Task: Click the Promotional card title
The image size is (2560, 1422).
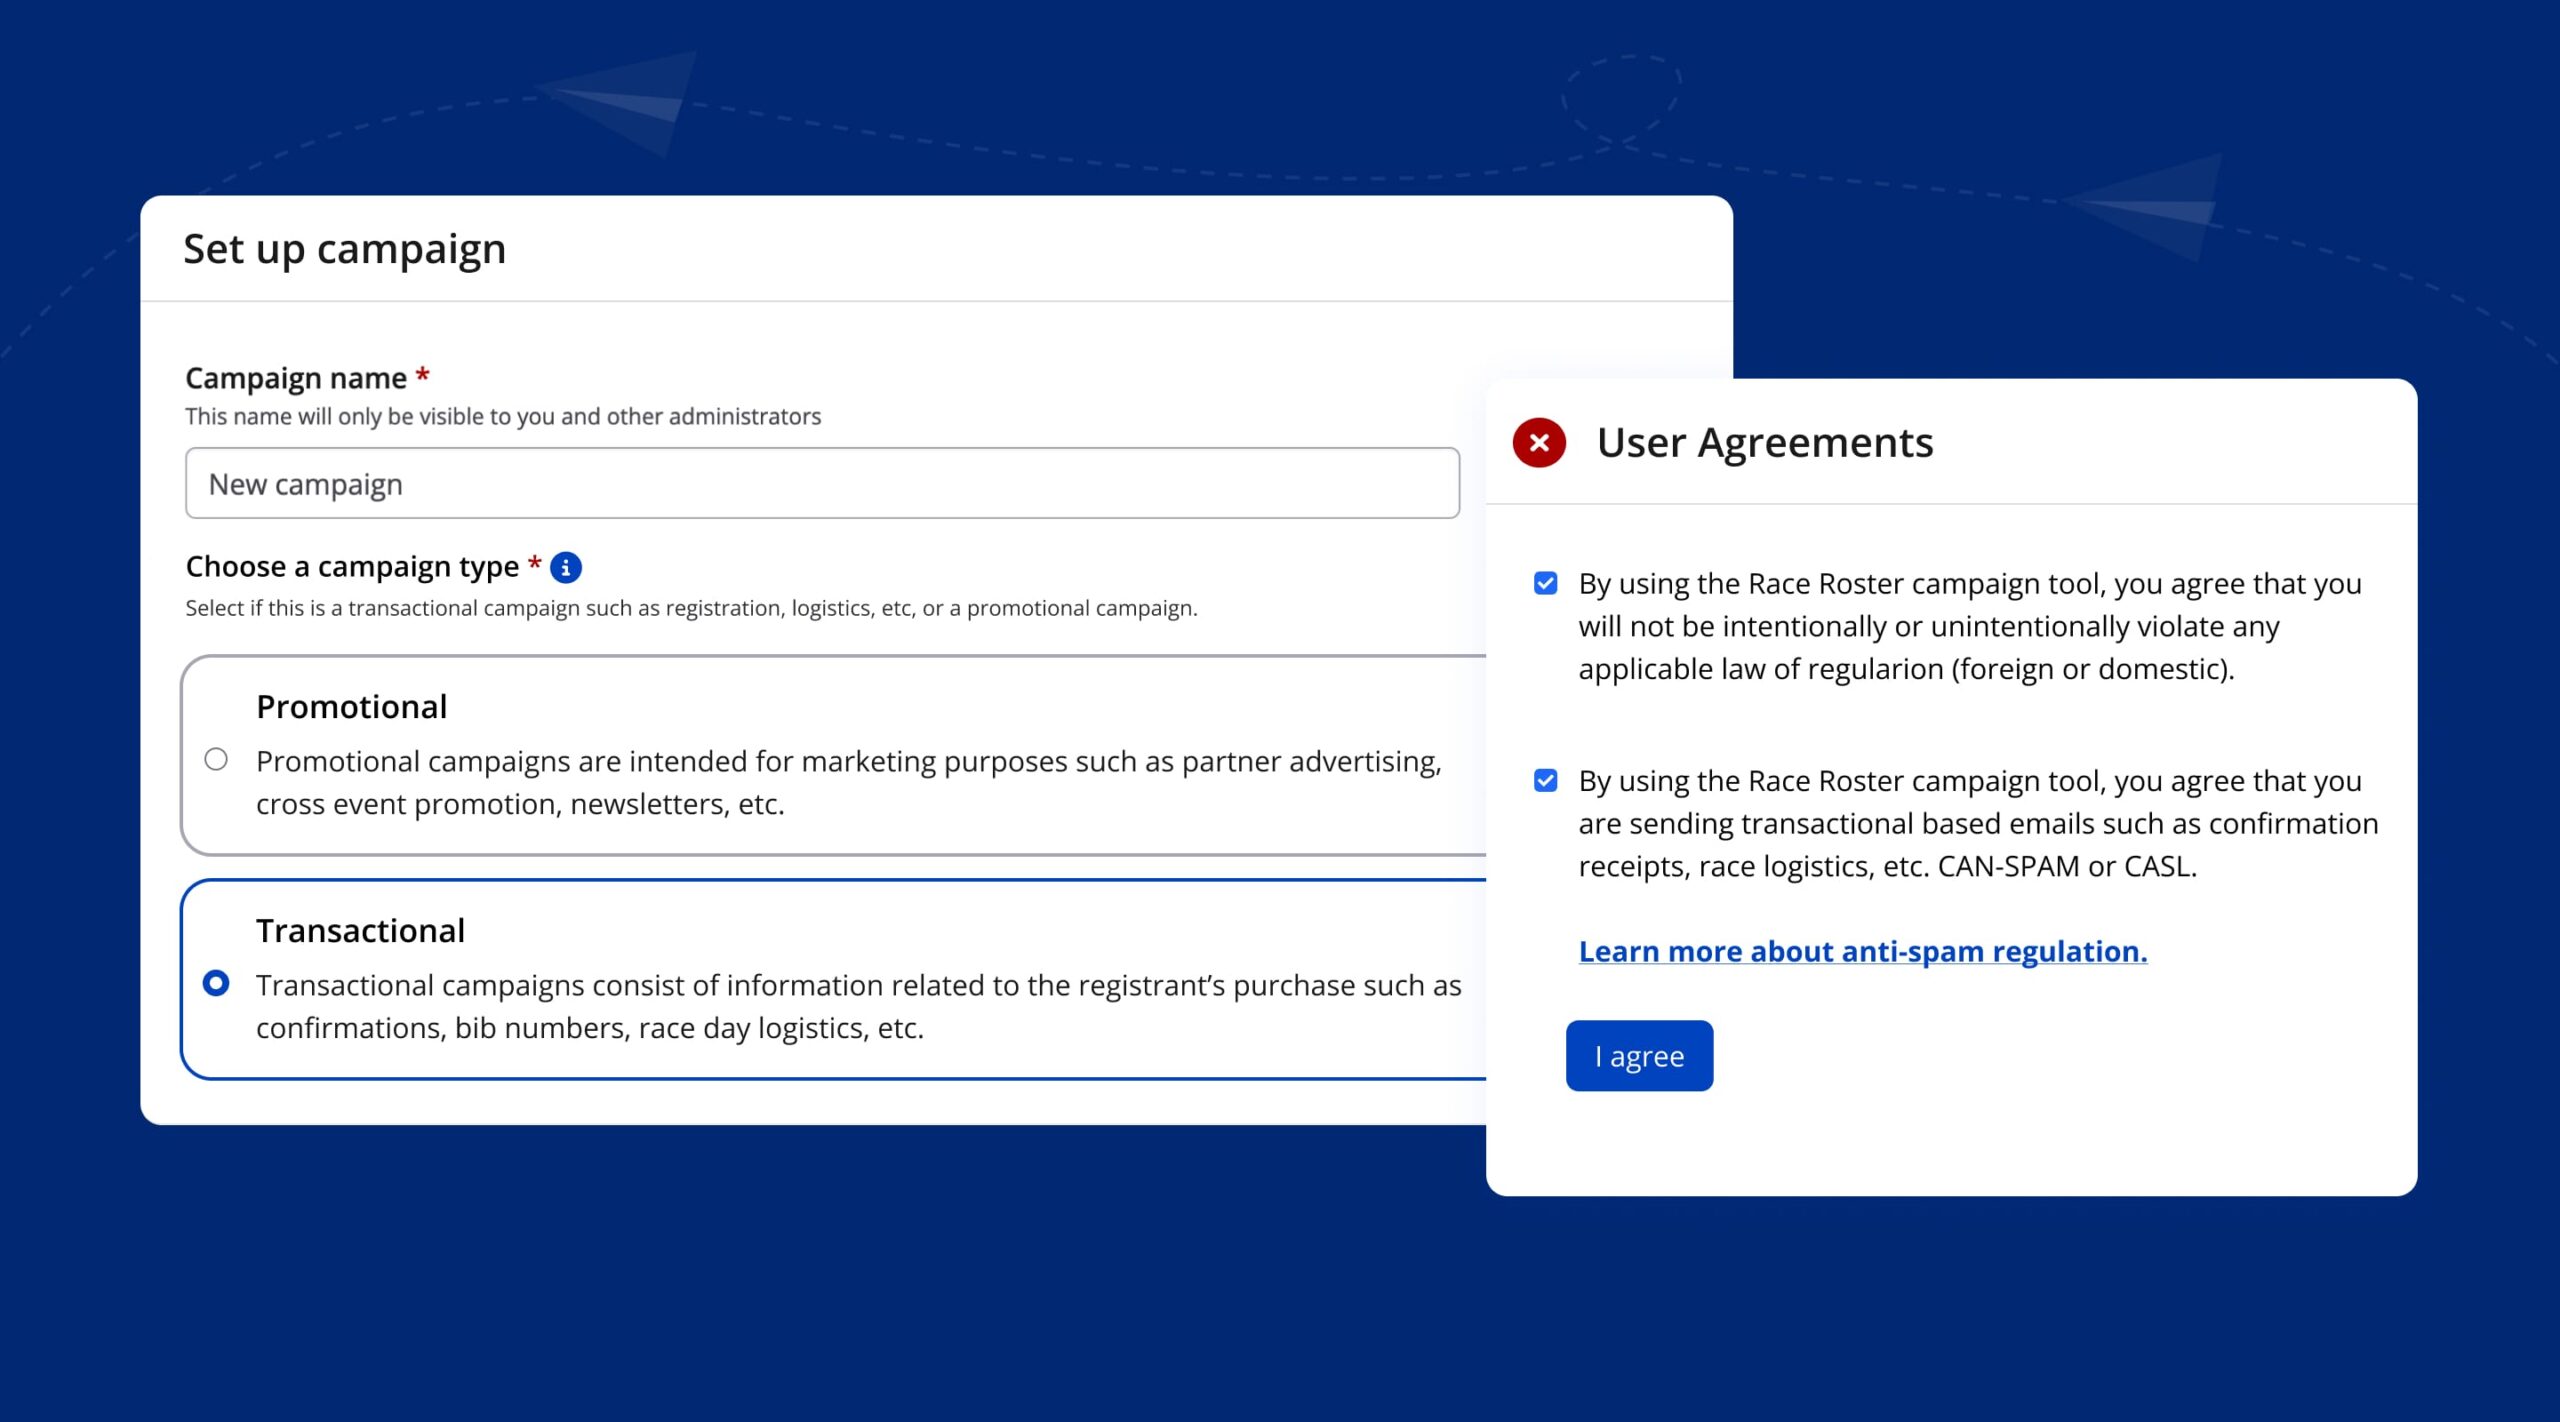Action: click(351, 707)
